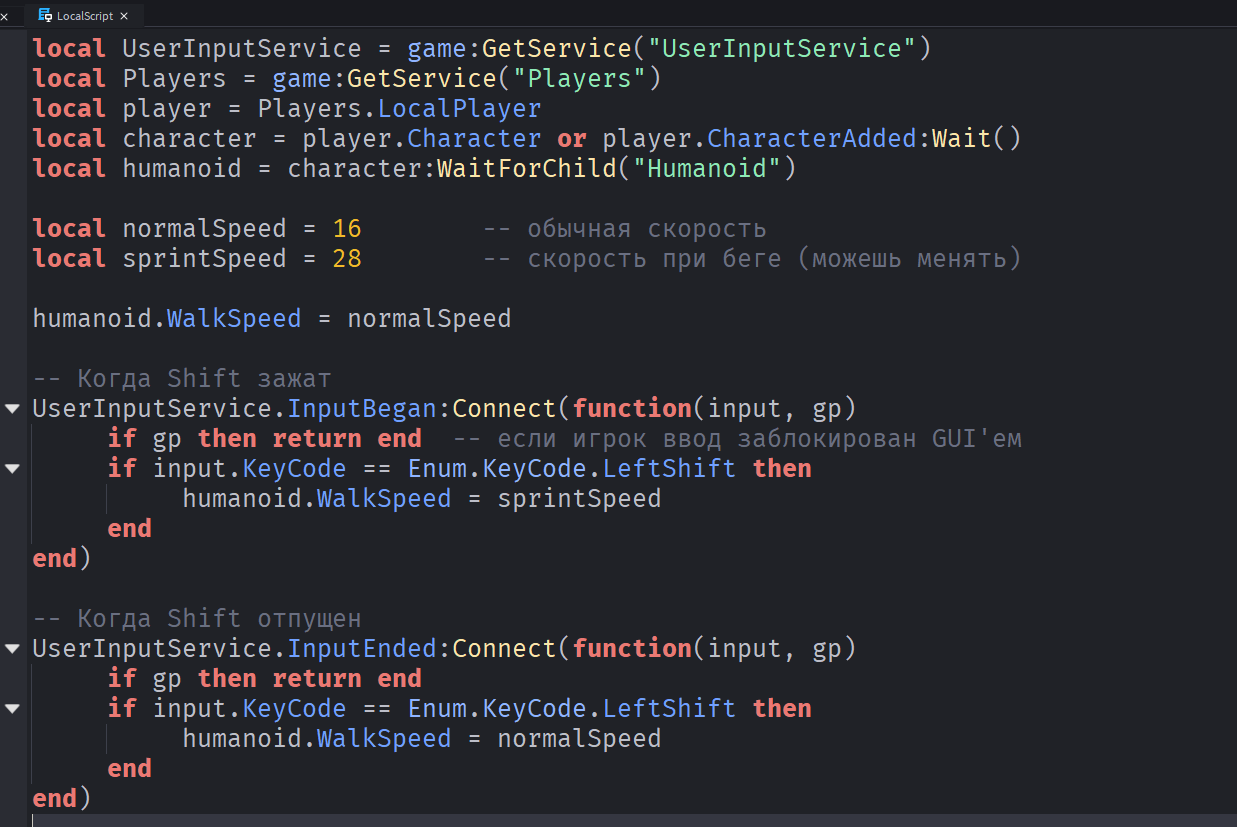Click the final "end)" closing line
This screenshot has height=827, width=1237.
pos(61,799)
